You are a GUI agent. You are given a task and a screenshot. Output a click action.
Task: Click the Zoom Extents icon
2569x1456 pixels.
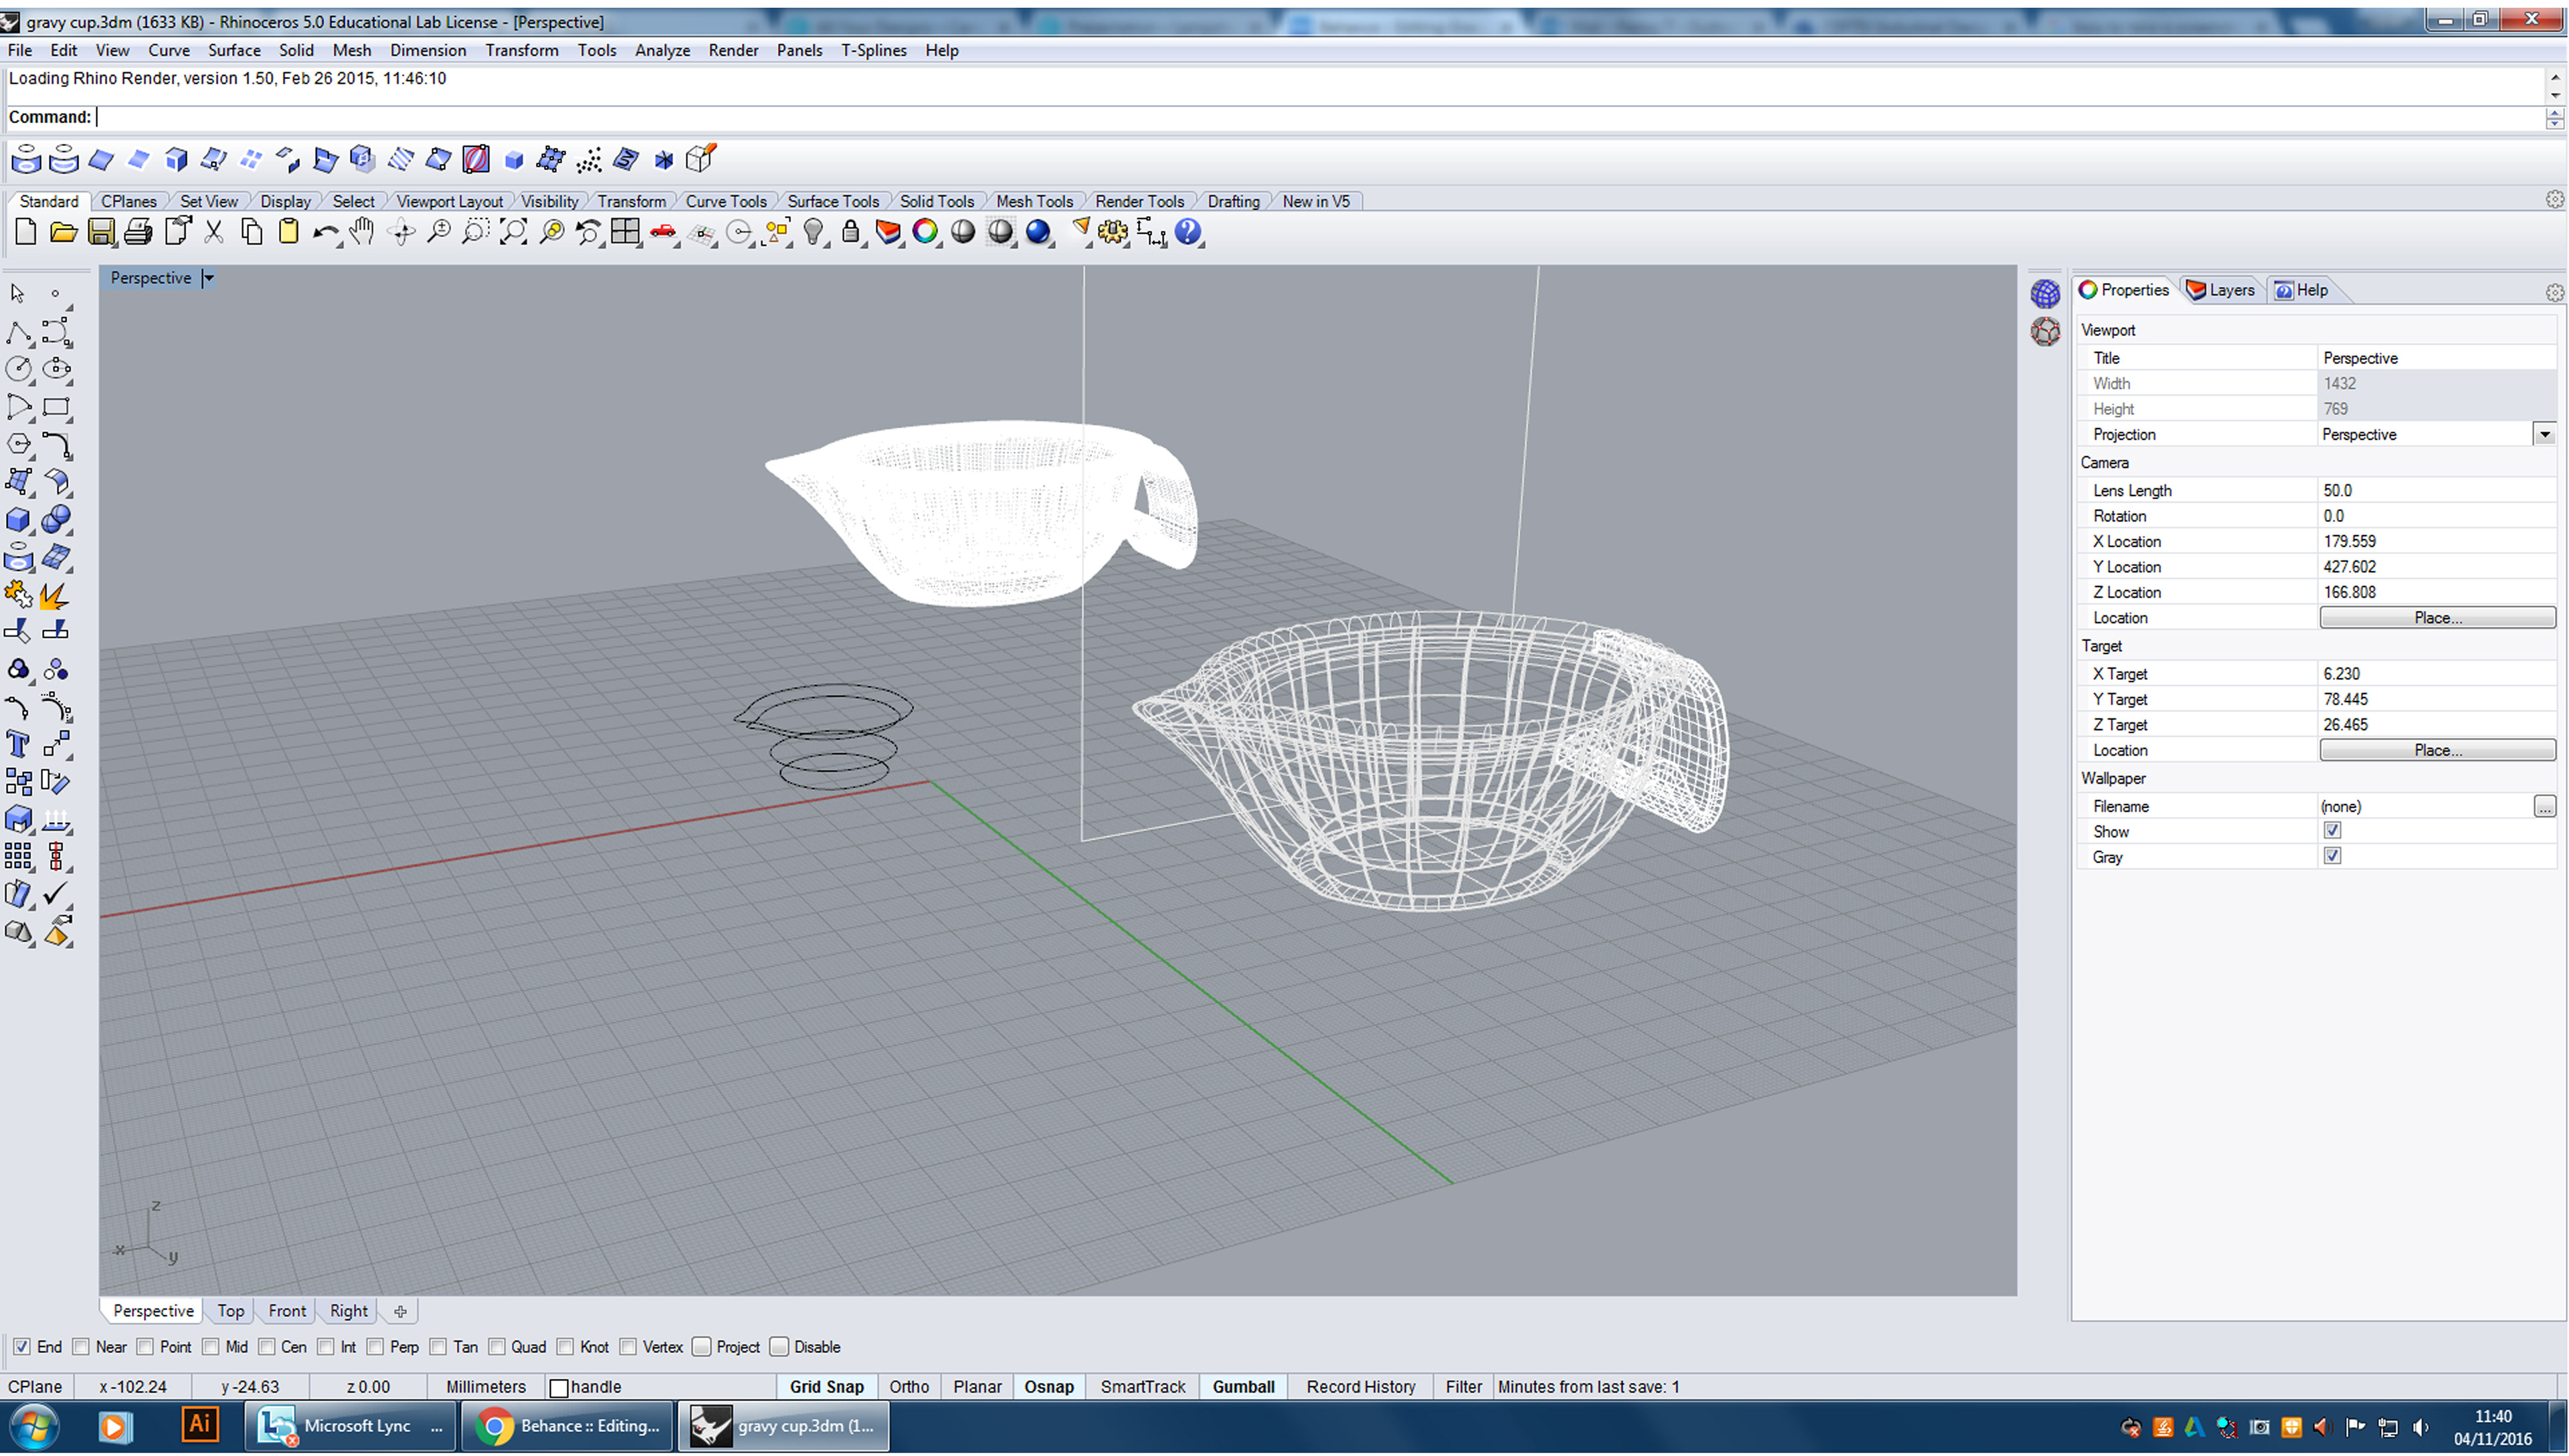click(x=513, y=232)
